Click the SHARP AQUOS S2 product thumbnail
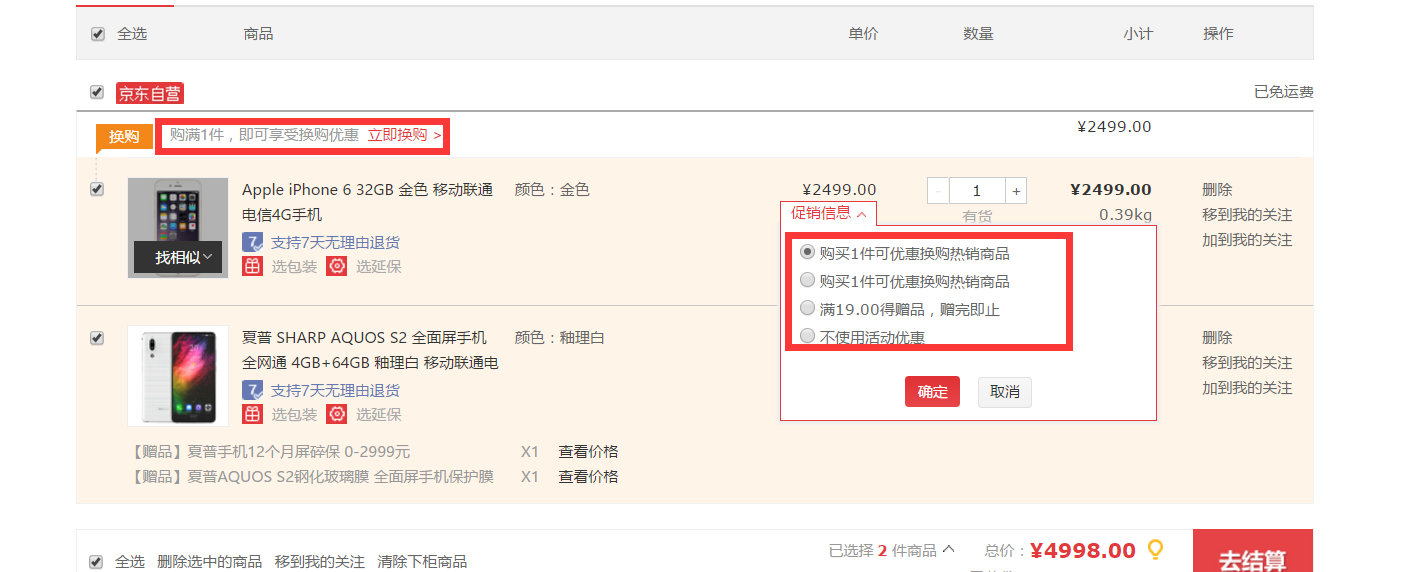 178,376
